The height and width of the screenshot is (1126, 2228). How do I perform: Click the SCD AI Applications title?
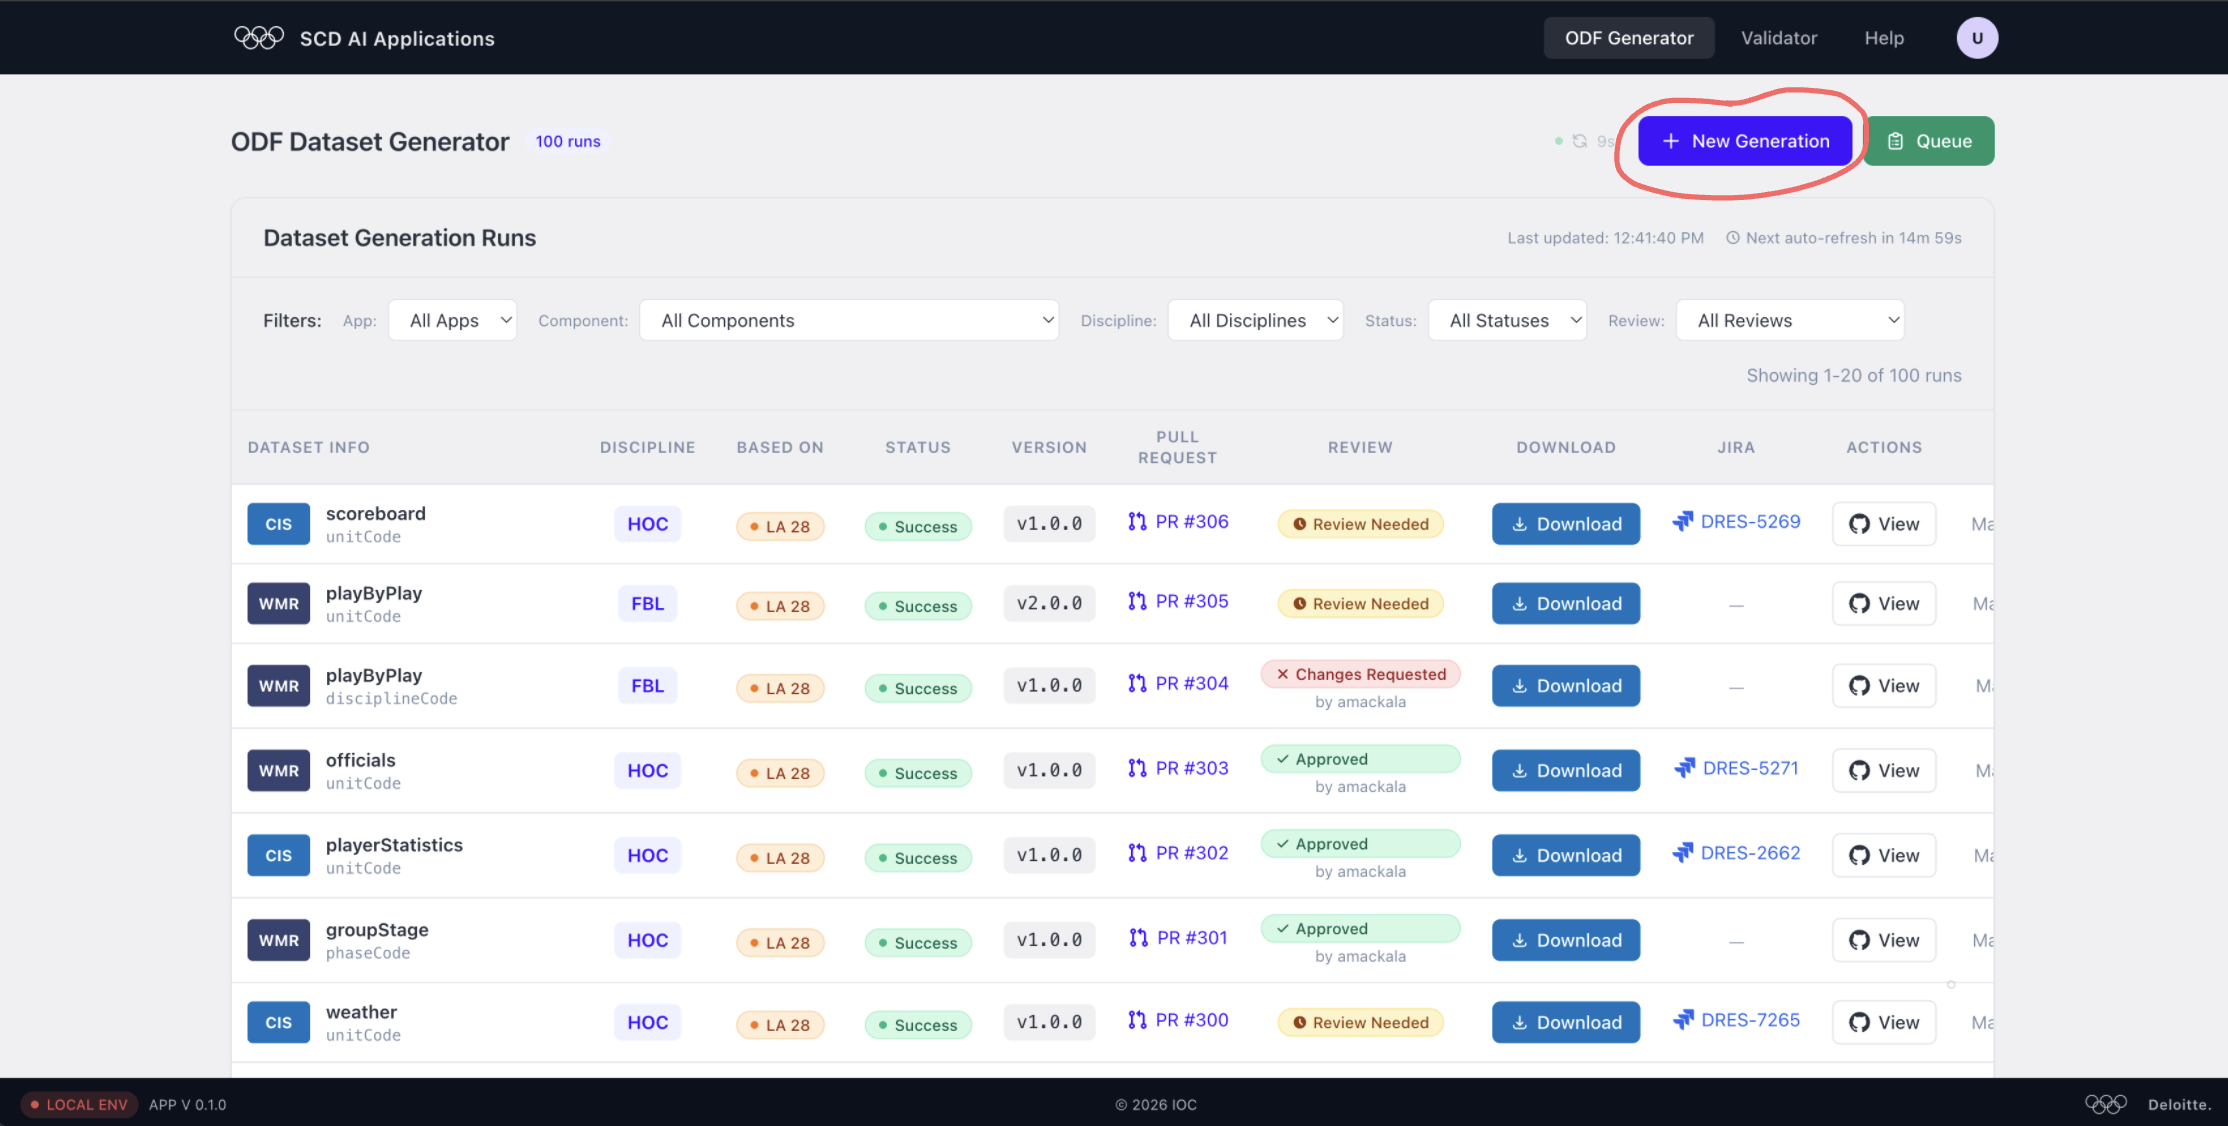[397, 39]
